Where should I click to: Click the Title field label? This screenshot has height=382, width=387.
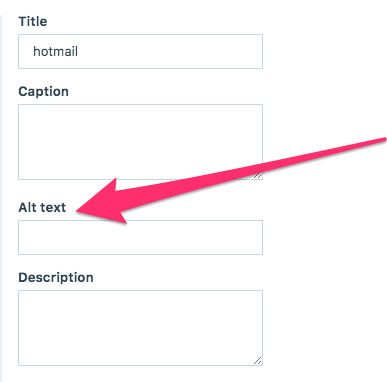coord(33,21)
